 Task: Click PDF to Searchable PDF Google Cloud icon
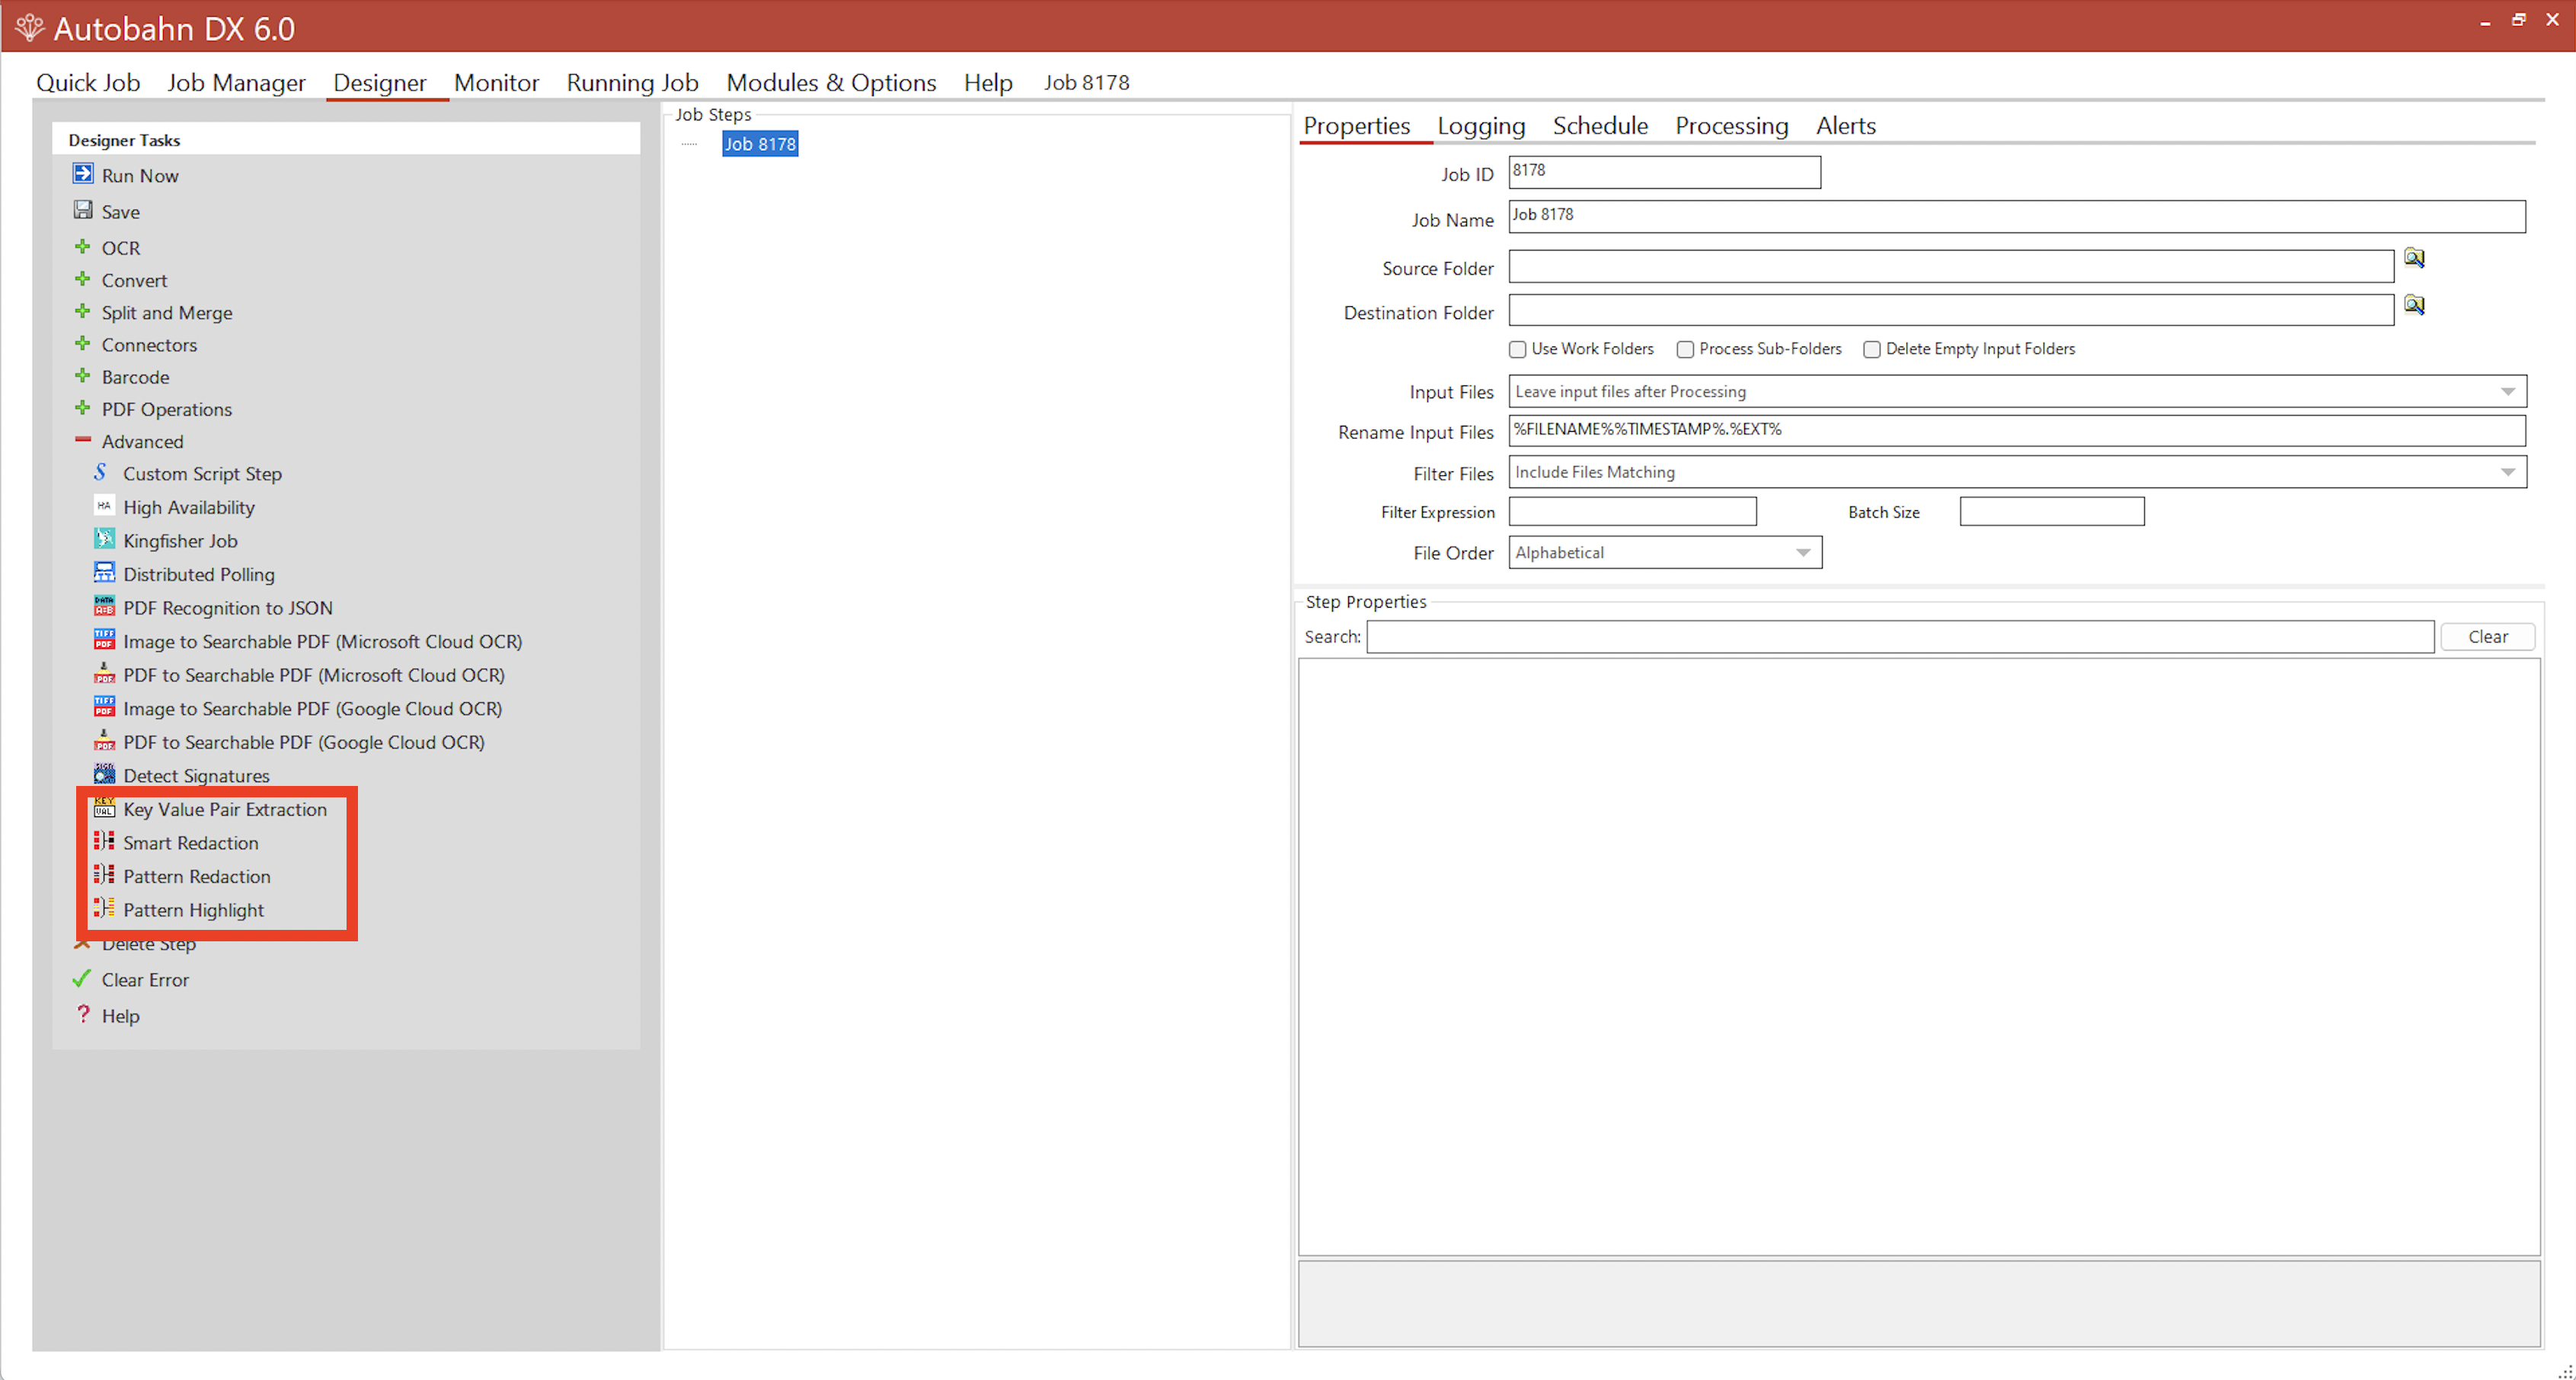coord(104,741)
